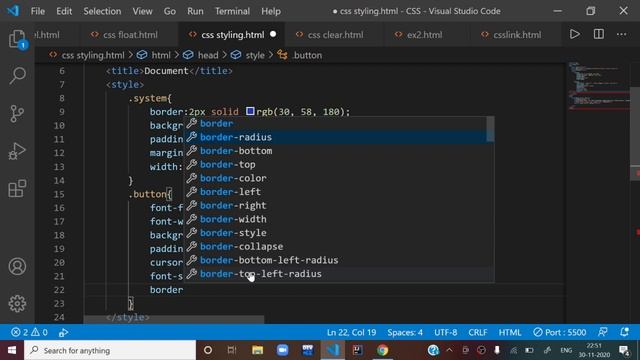Open notifications bell in status bar
Screen dimensions: 640x360
624,332
